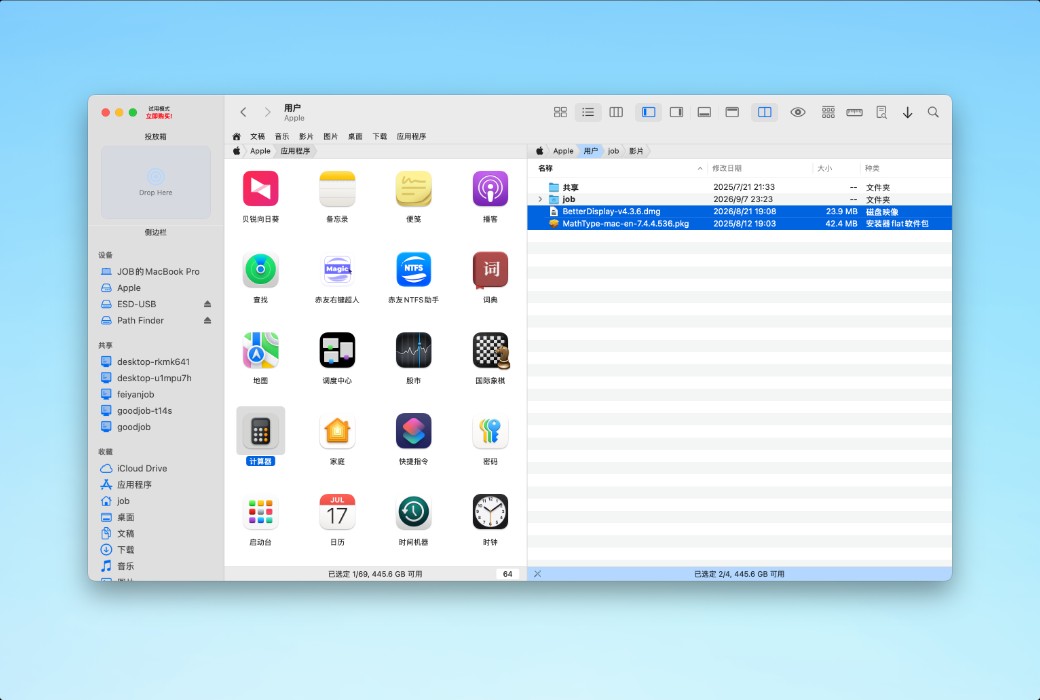Select the 便笺 app icon
1040x700 pixels.
413,188
